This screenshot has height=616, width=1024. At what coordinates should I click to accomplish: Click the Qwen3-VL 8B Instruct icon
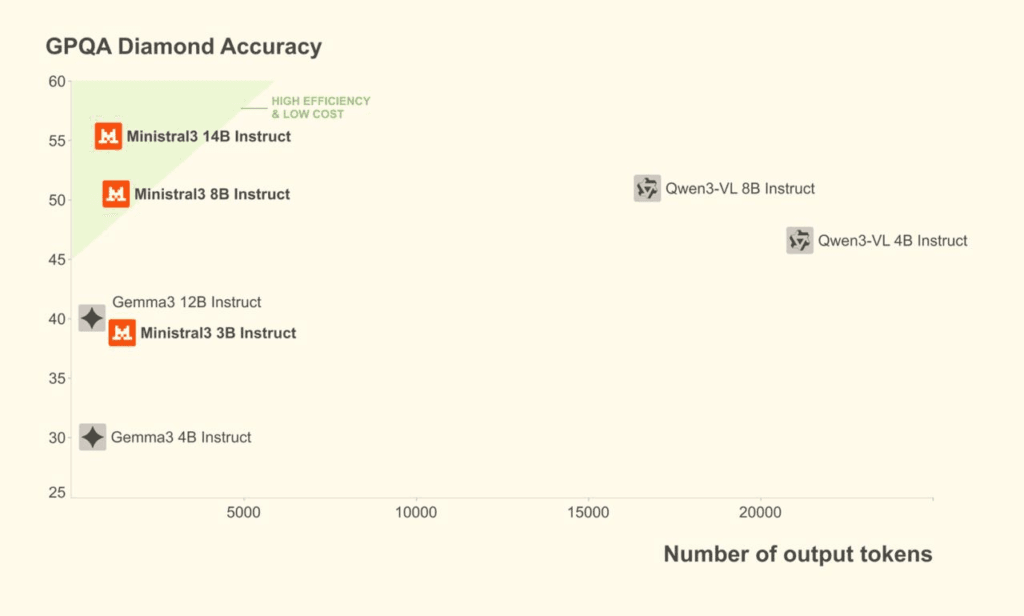pos(647,188)
